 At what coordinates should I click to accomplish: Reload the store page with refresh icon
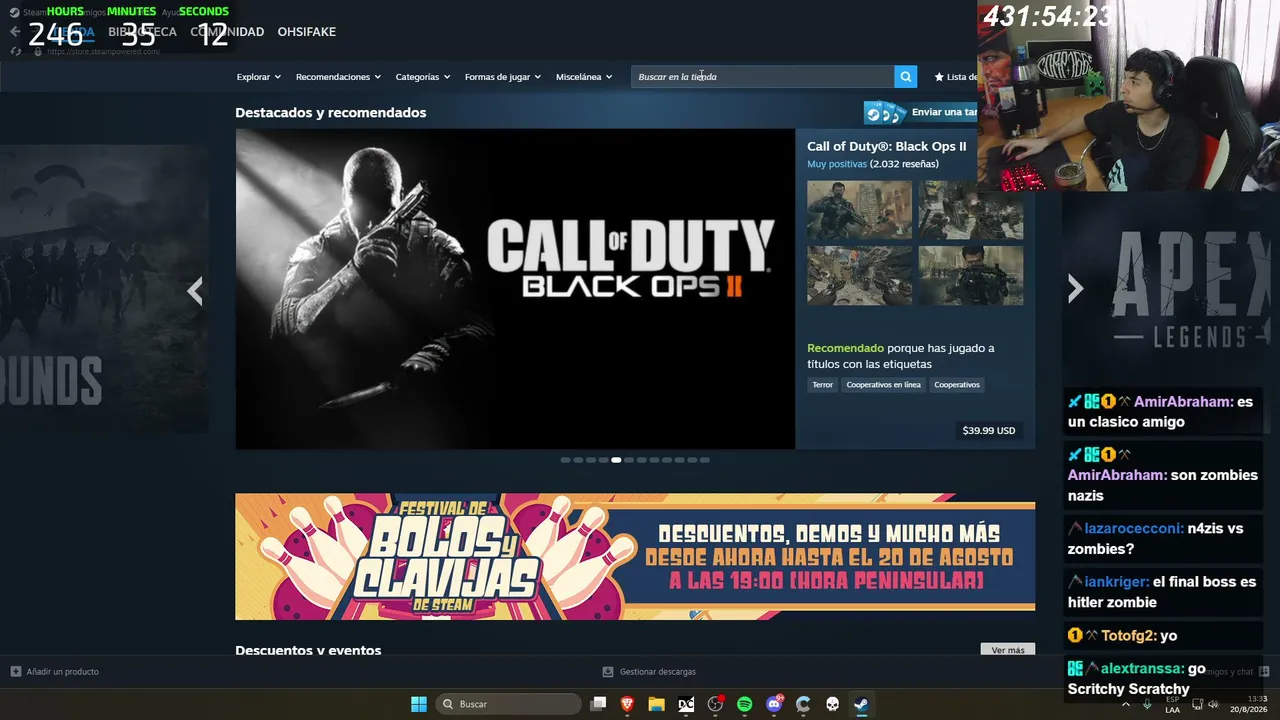click(15, 51)
